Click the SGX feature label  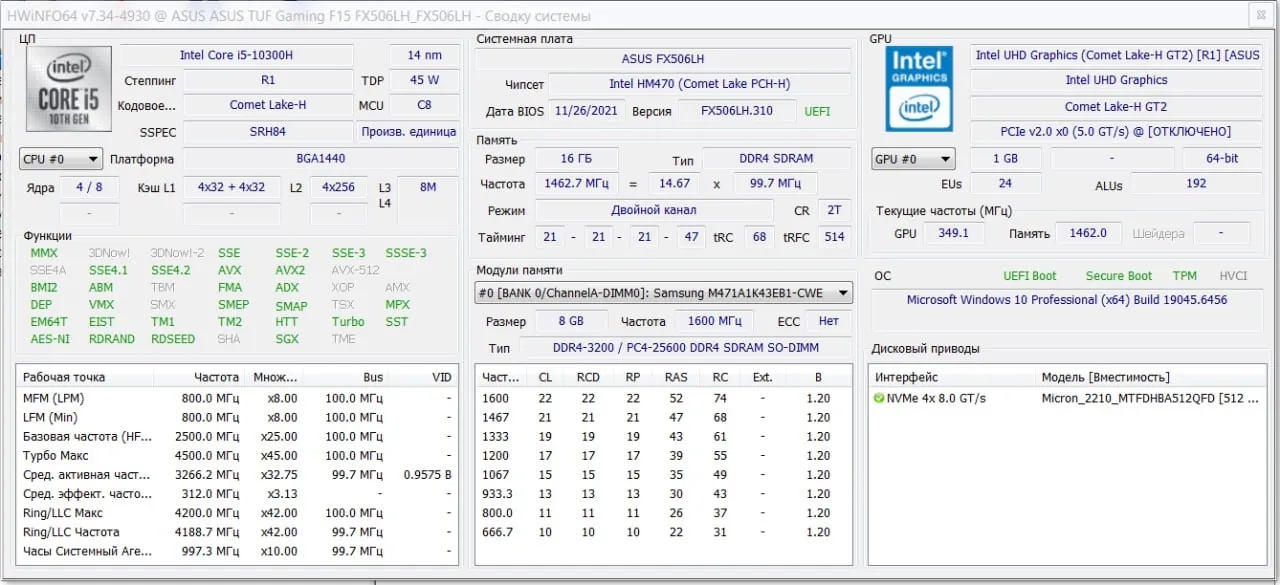287,339
